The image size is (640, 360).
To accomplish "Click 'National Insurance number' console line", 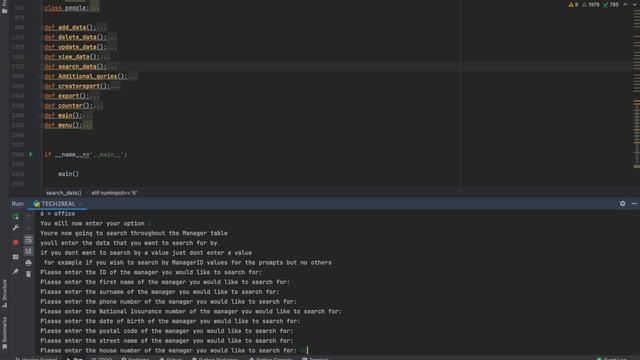I will click(191, 311).
